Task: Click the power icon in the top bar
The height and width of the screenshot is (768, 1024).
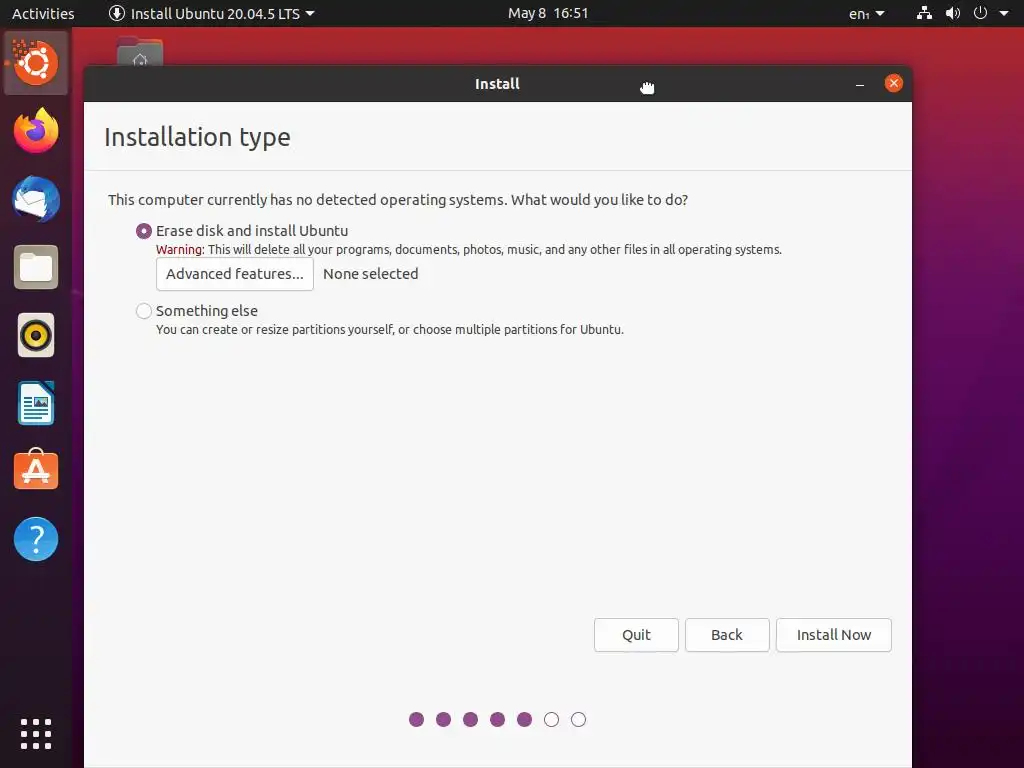Action: 980,13
